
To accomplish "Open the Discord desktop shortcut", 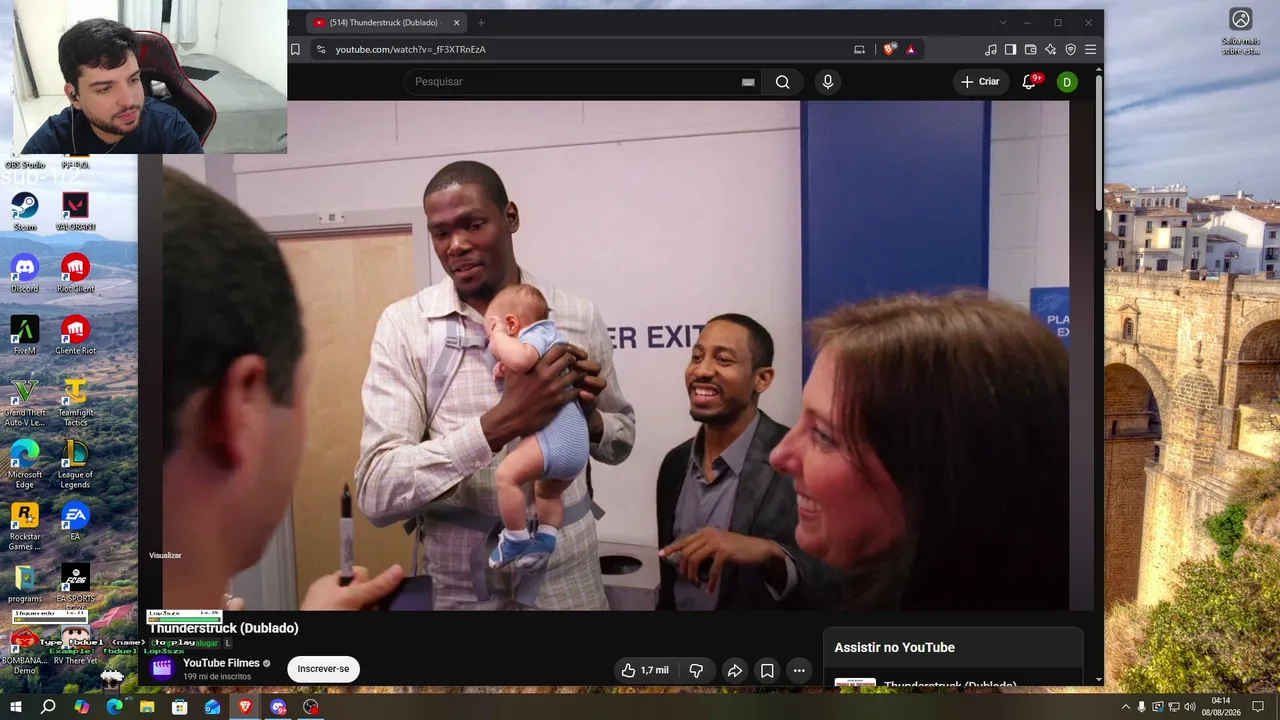I will click(25, 273).
